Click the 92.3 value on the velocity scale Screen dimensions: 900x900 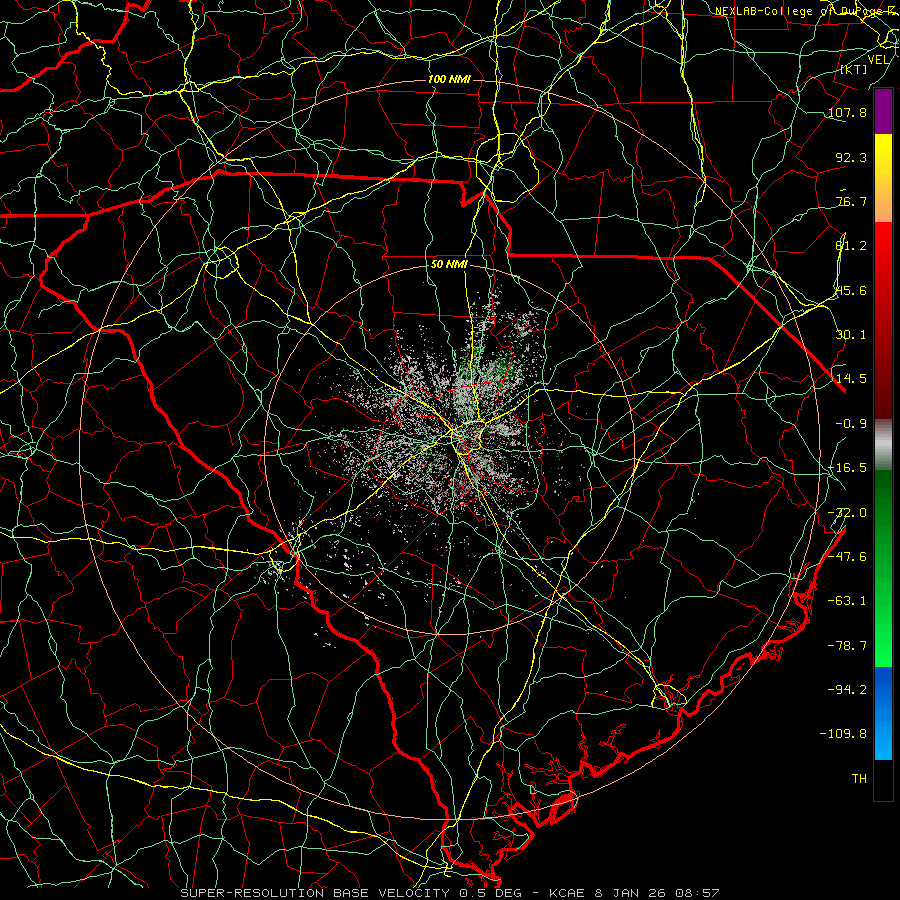[851, 157]
